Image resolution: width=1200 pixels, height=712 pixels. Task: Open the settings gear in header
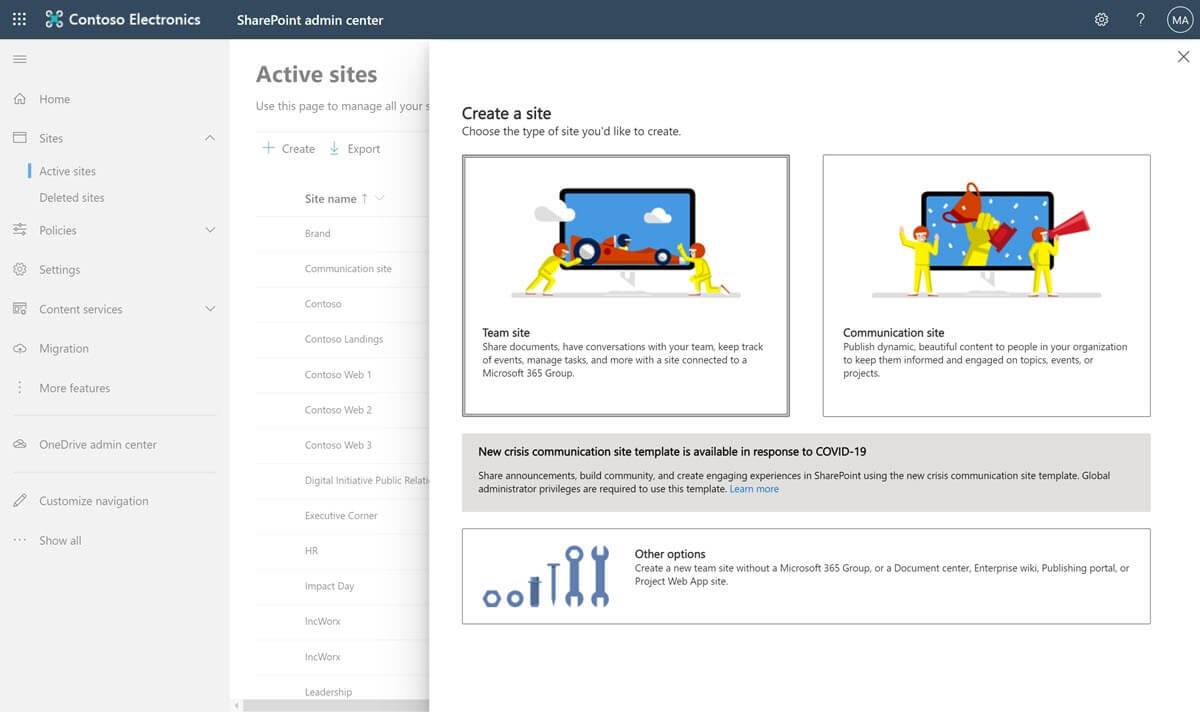click(x=1101, y=19)
